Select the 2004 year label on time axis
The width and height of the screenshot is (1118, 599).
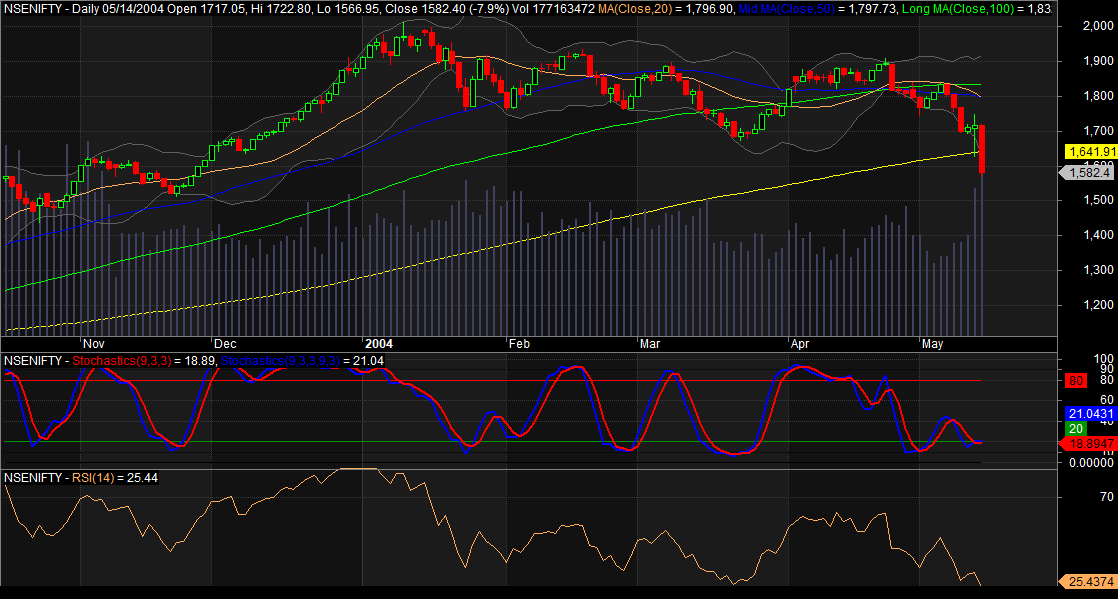(378, 344)
